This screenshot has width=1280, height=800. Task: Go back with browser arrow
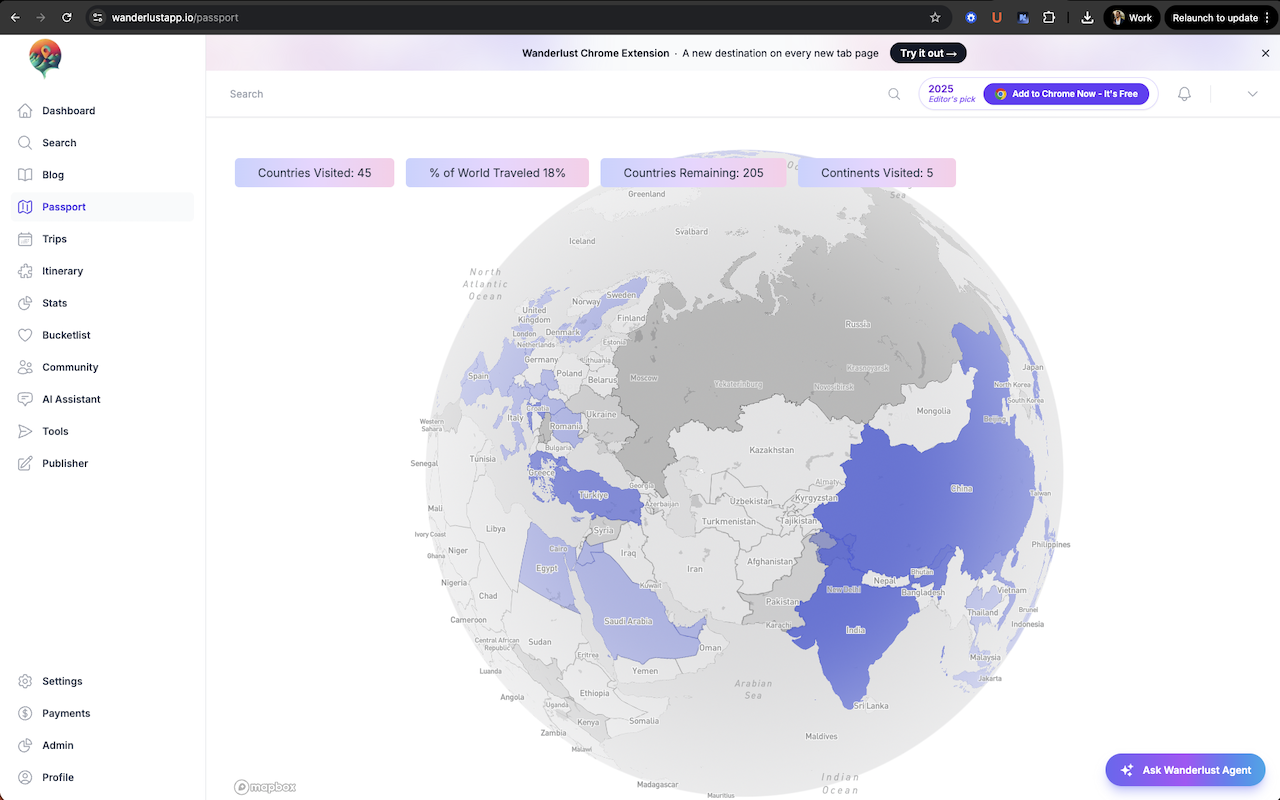tap(15, 17)
